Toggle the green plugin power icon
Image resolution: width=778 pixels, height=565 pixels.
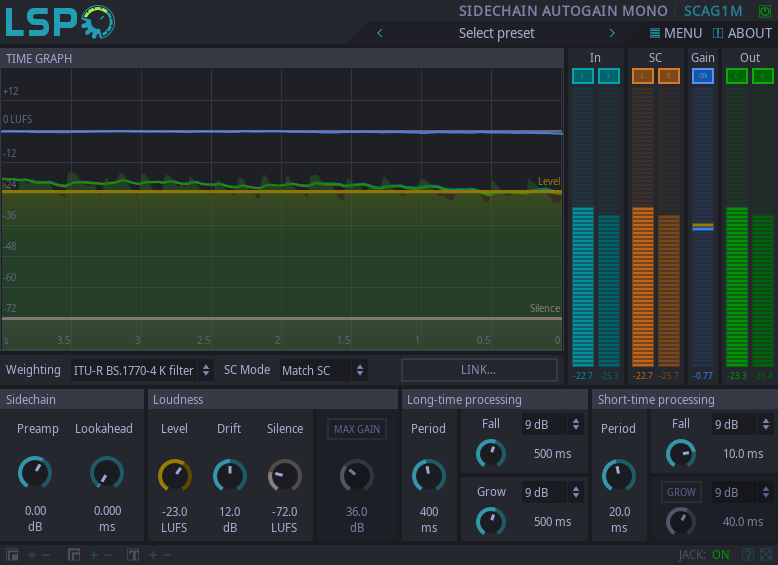(x=765, y=11)
